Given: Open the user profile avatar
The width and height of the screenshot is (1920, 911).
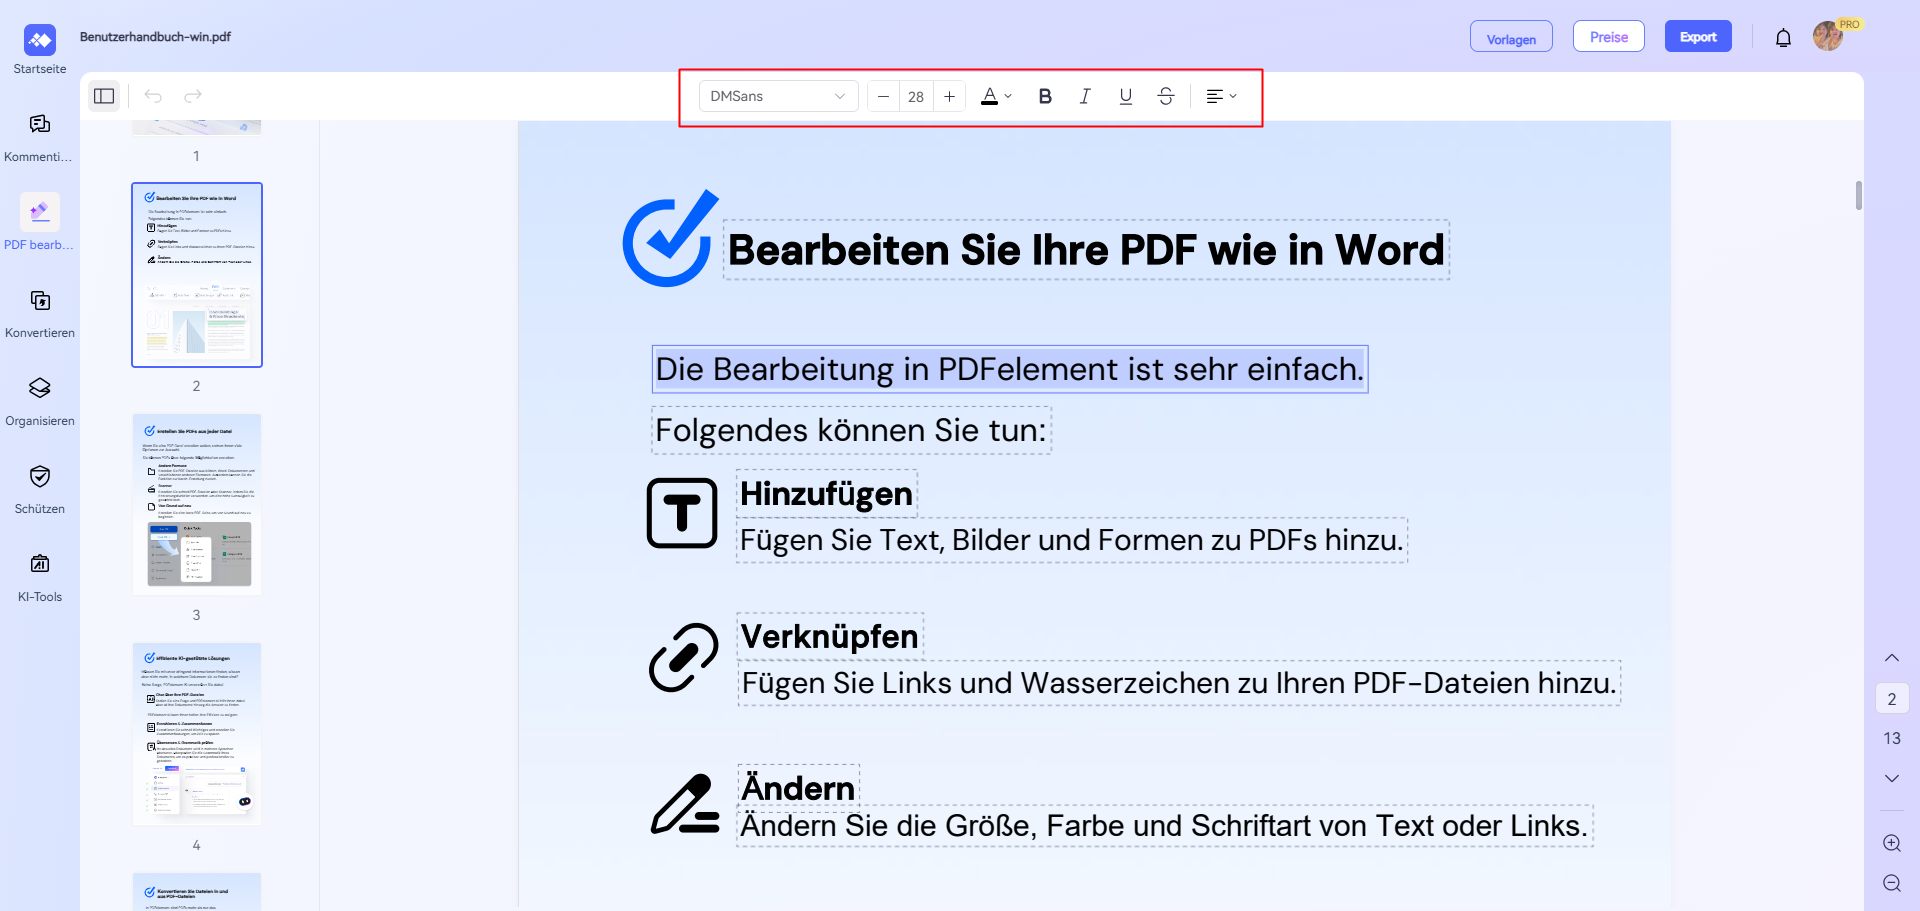Looking at the screenshot, I should pyautogui.click(x=1828, y=37).
